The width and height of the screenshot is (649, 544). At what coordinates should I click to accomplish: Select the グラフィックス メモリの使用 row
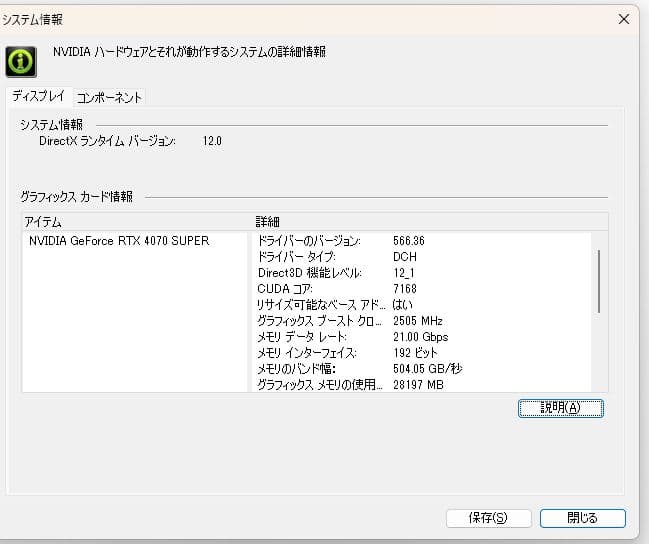421,385
